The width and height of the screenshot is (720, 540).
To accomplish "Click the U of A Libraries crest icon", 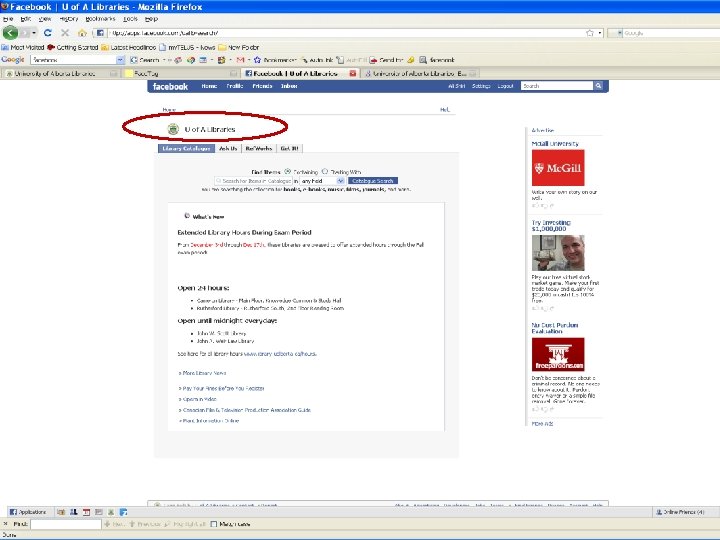I will tap(173, 129).
